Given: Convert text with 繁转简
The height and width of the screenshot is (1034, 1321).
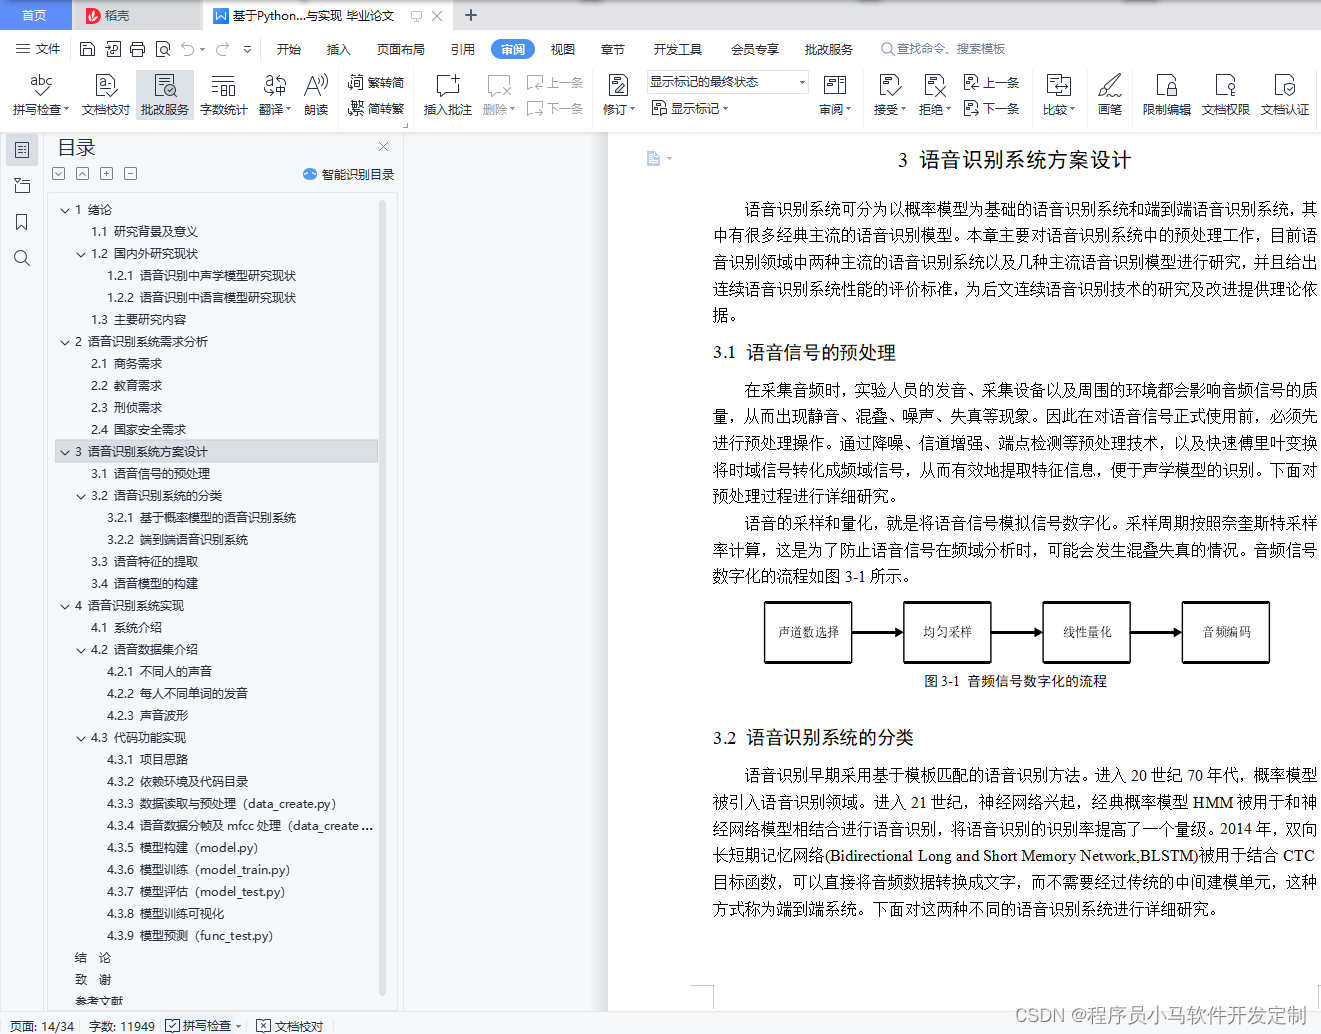Looking at the screenshot, I should pos(376,83).
